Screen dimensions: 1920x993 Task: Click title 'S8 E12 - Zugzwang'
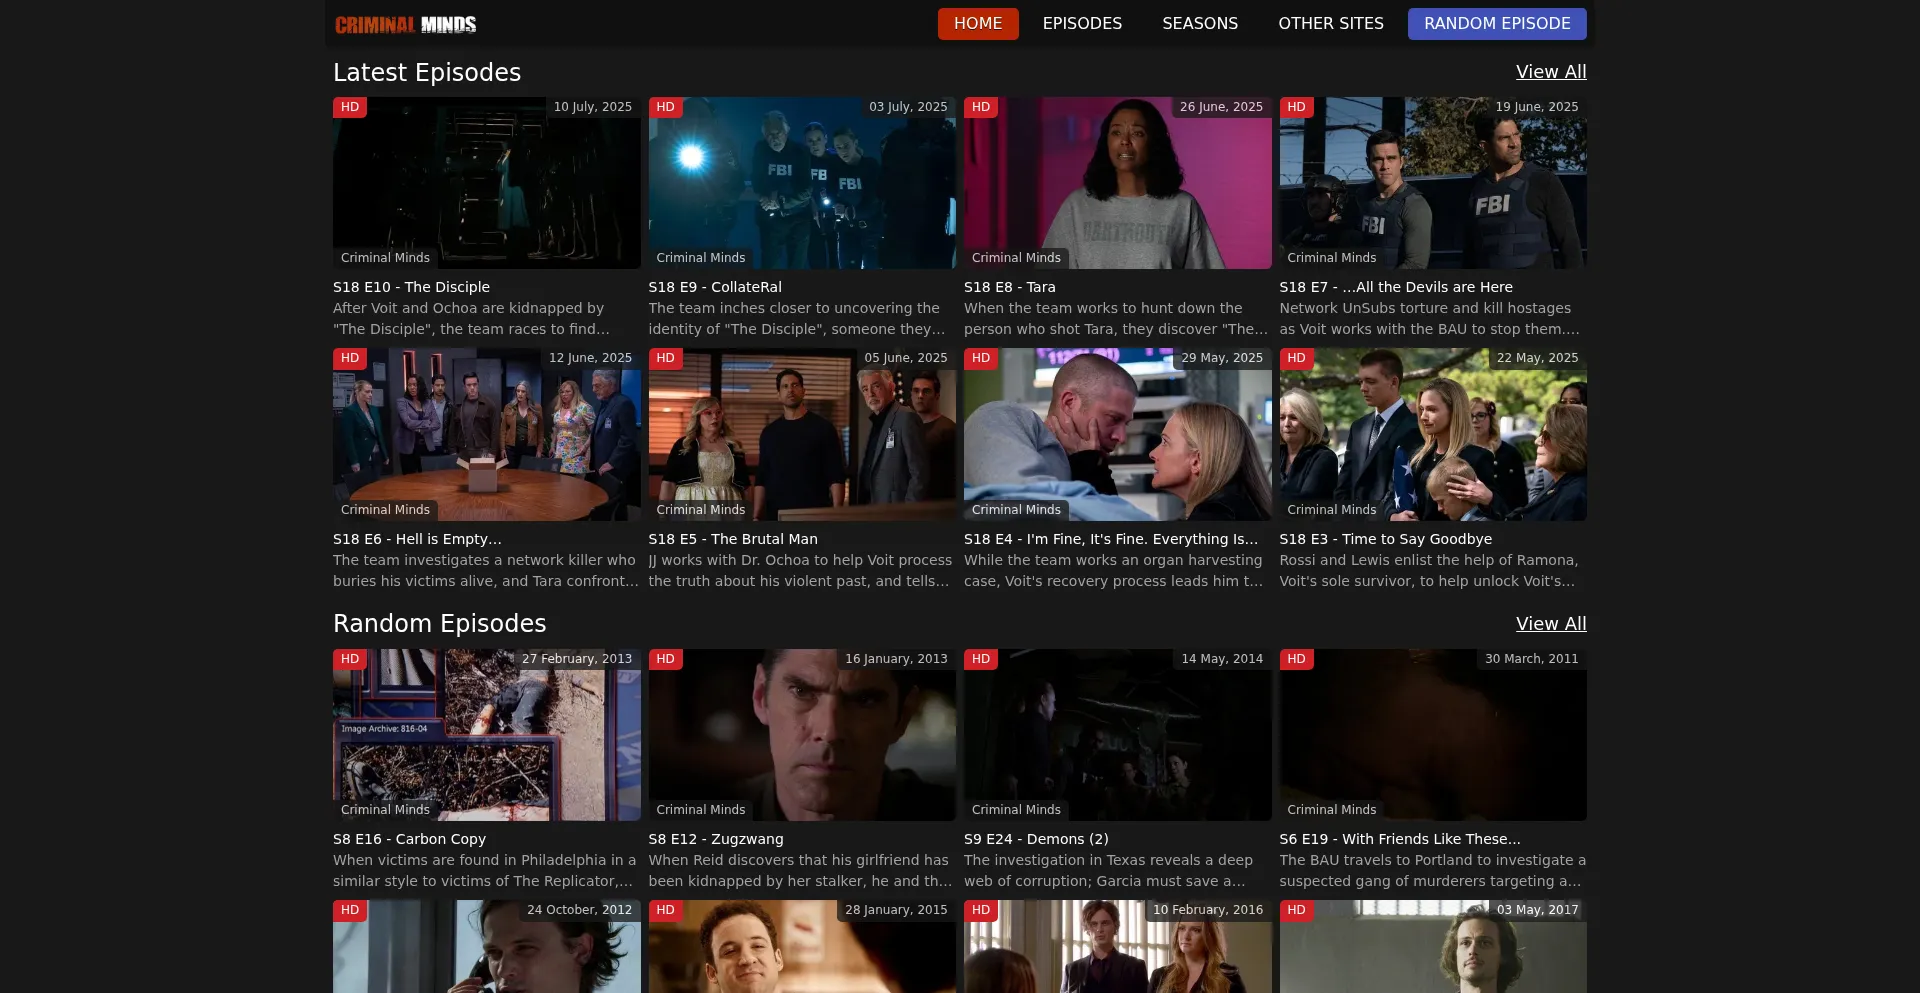[716, 839]
